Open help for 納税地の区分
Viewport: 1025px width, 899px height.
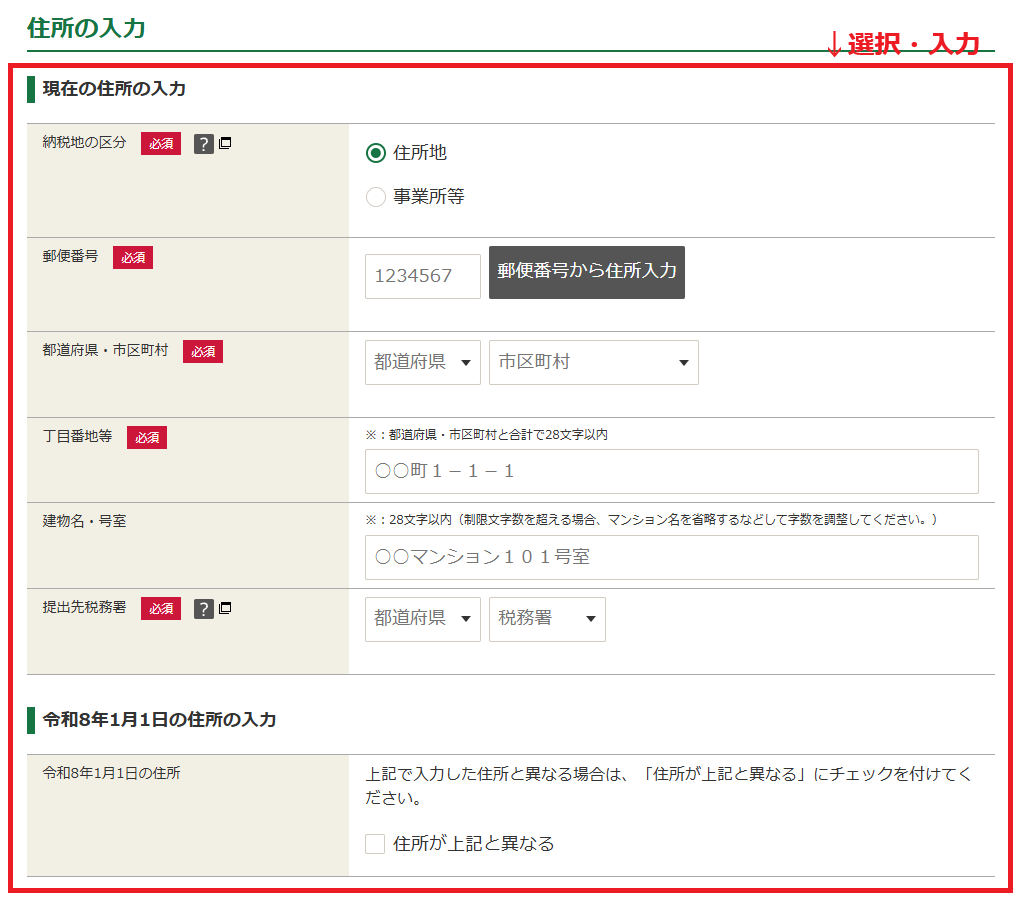click(x=204, y=144)
